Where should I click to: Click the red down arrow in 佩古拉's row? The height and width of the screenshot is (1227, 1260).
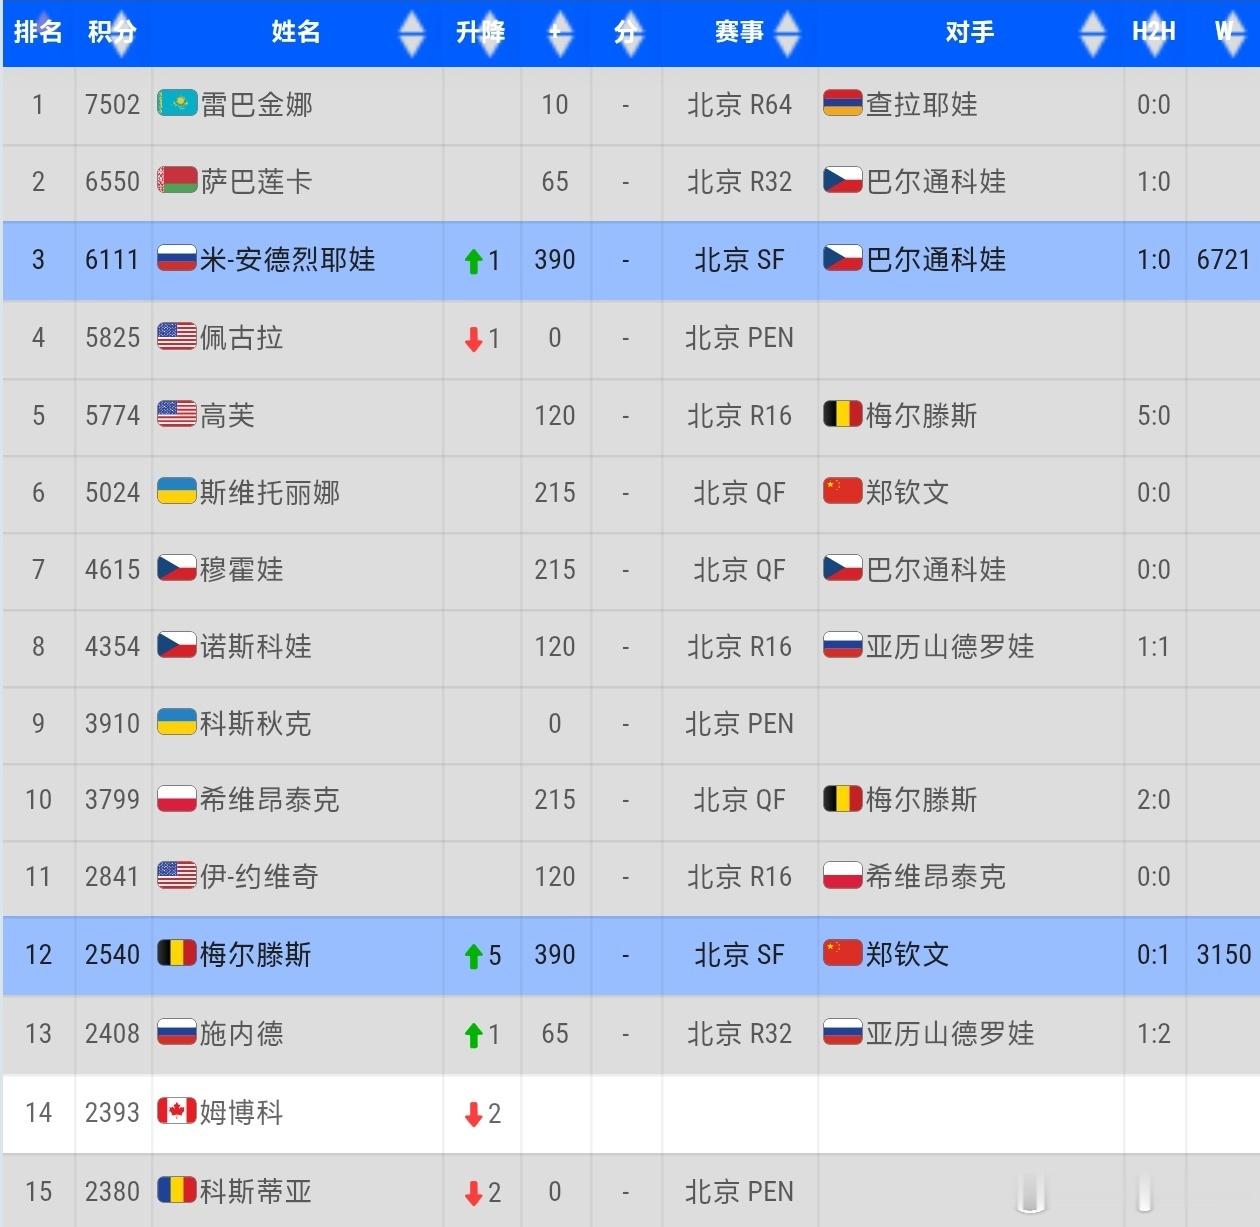(x=474, y=339)
